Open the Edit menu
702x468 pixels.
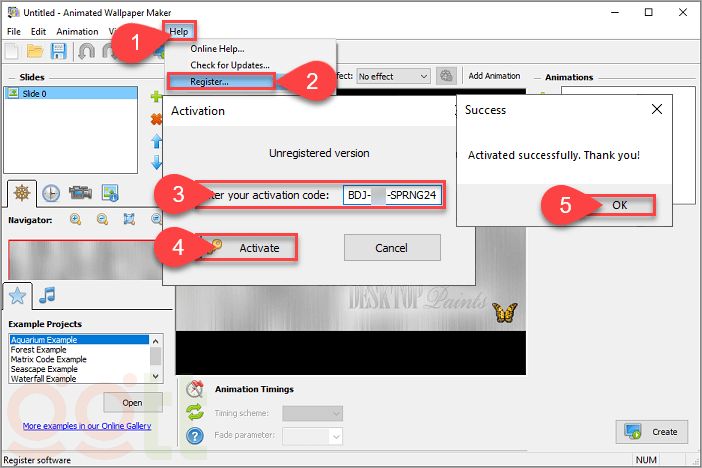click(x=38, y=31)
